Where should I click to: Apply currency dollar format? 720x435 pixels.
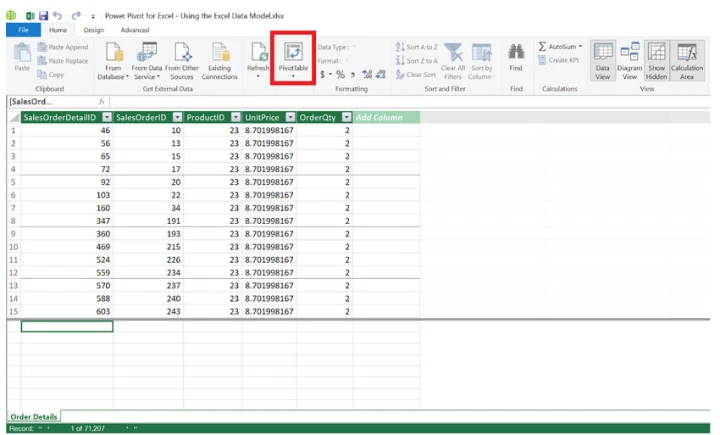322,74
